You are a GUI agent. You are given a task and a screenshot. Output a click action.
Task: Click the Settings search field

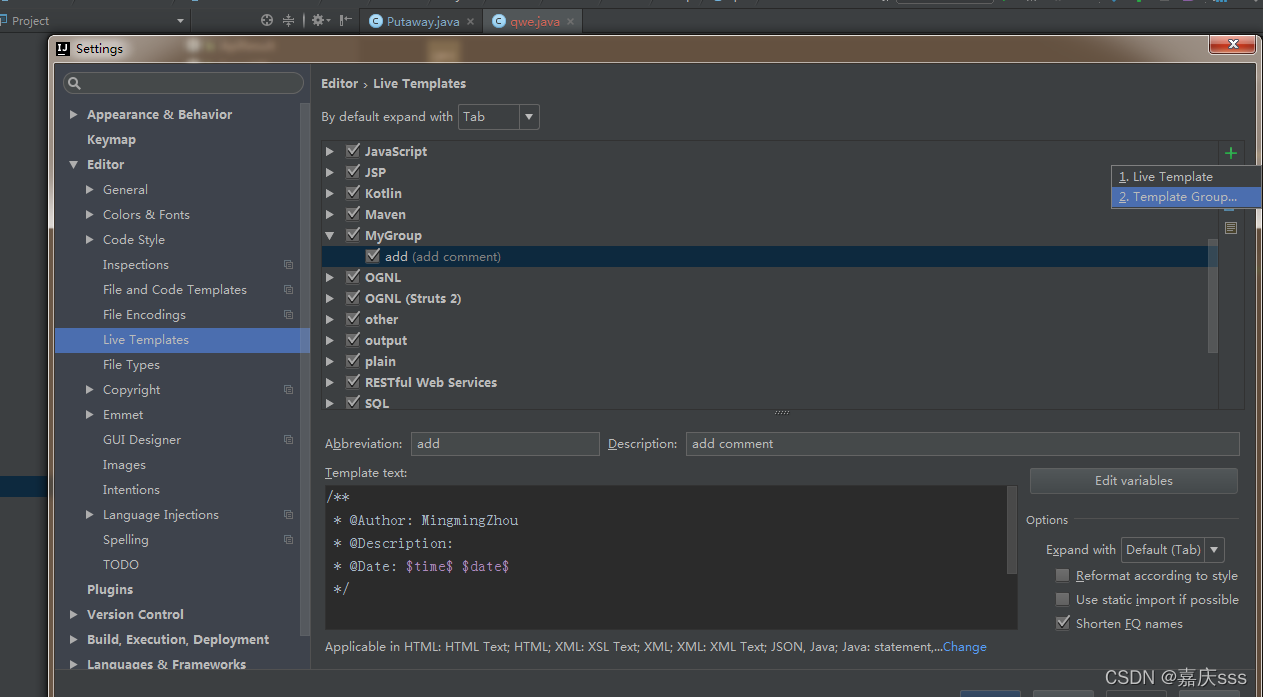click(183, 83)
